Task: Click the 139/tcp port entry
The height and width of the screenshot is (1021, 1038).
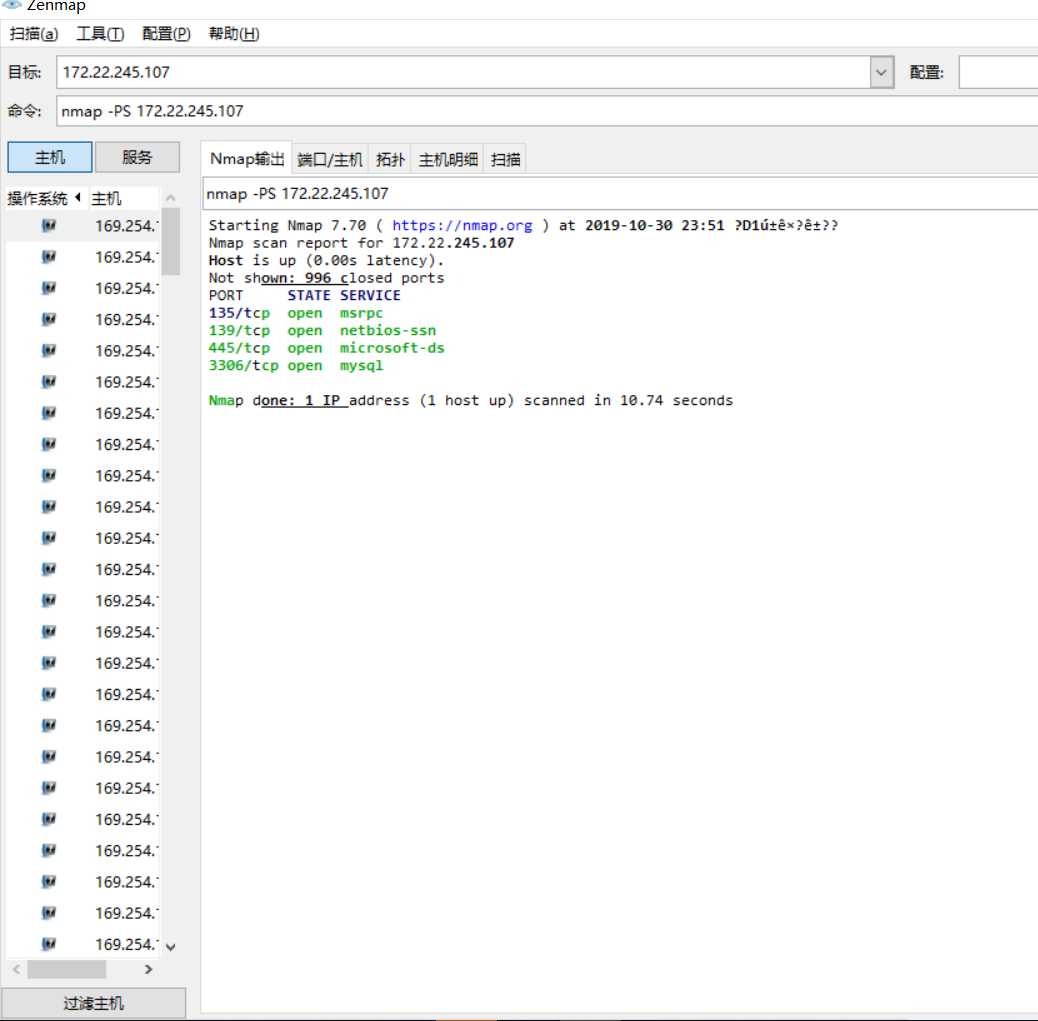Action: coord(239,330)
